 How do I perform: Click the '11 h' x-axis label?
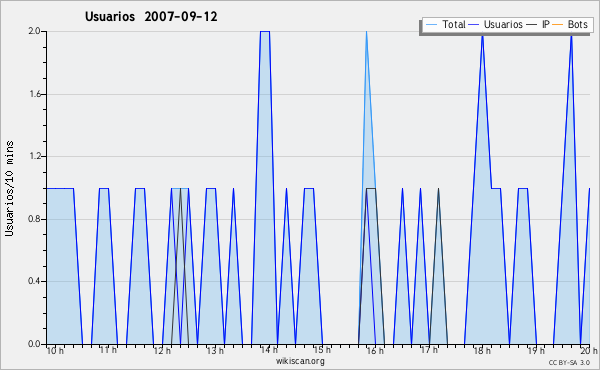point(108,350)
